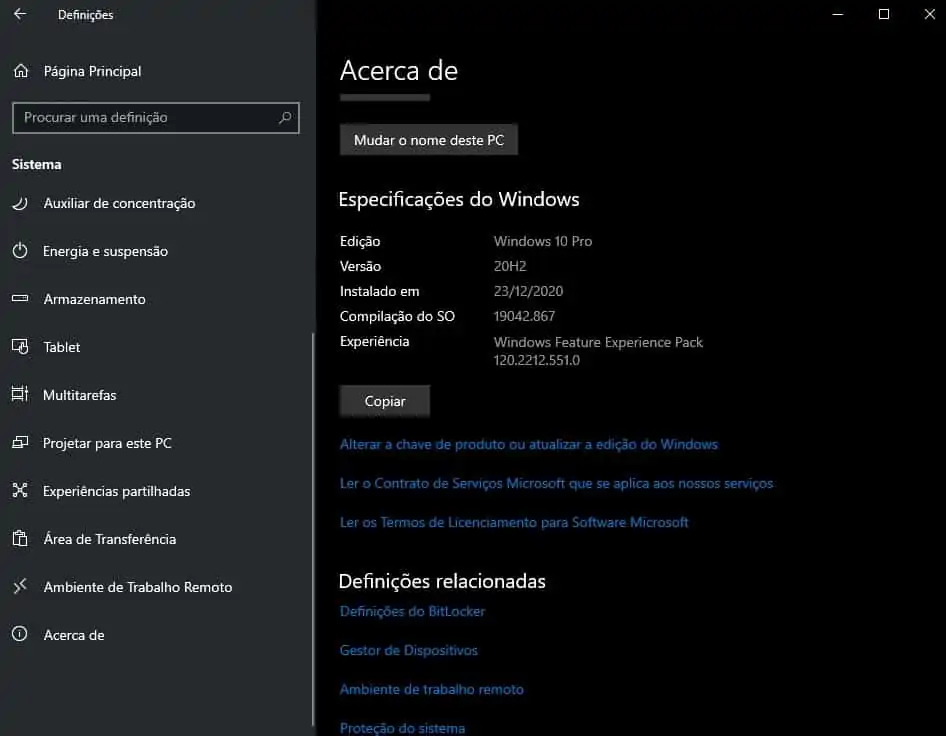The width and height of the screenshot is (946, 736).
Task: Click the clipboard icon for Área de Transferência
Action: [x=20, y=539]
